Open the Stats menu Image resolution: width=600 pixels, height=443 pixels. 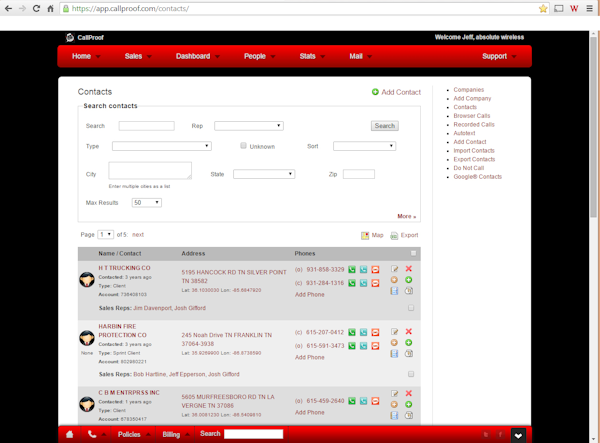click(312, 56)
